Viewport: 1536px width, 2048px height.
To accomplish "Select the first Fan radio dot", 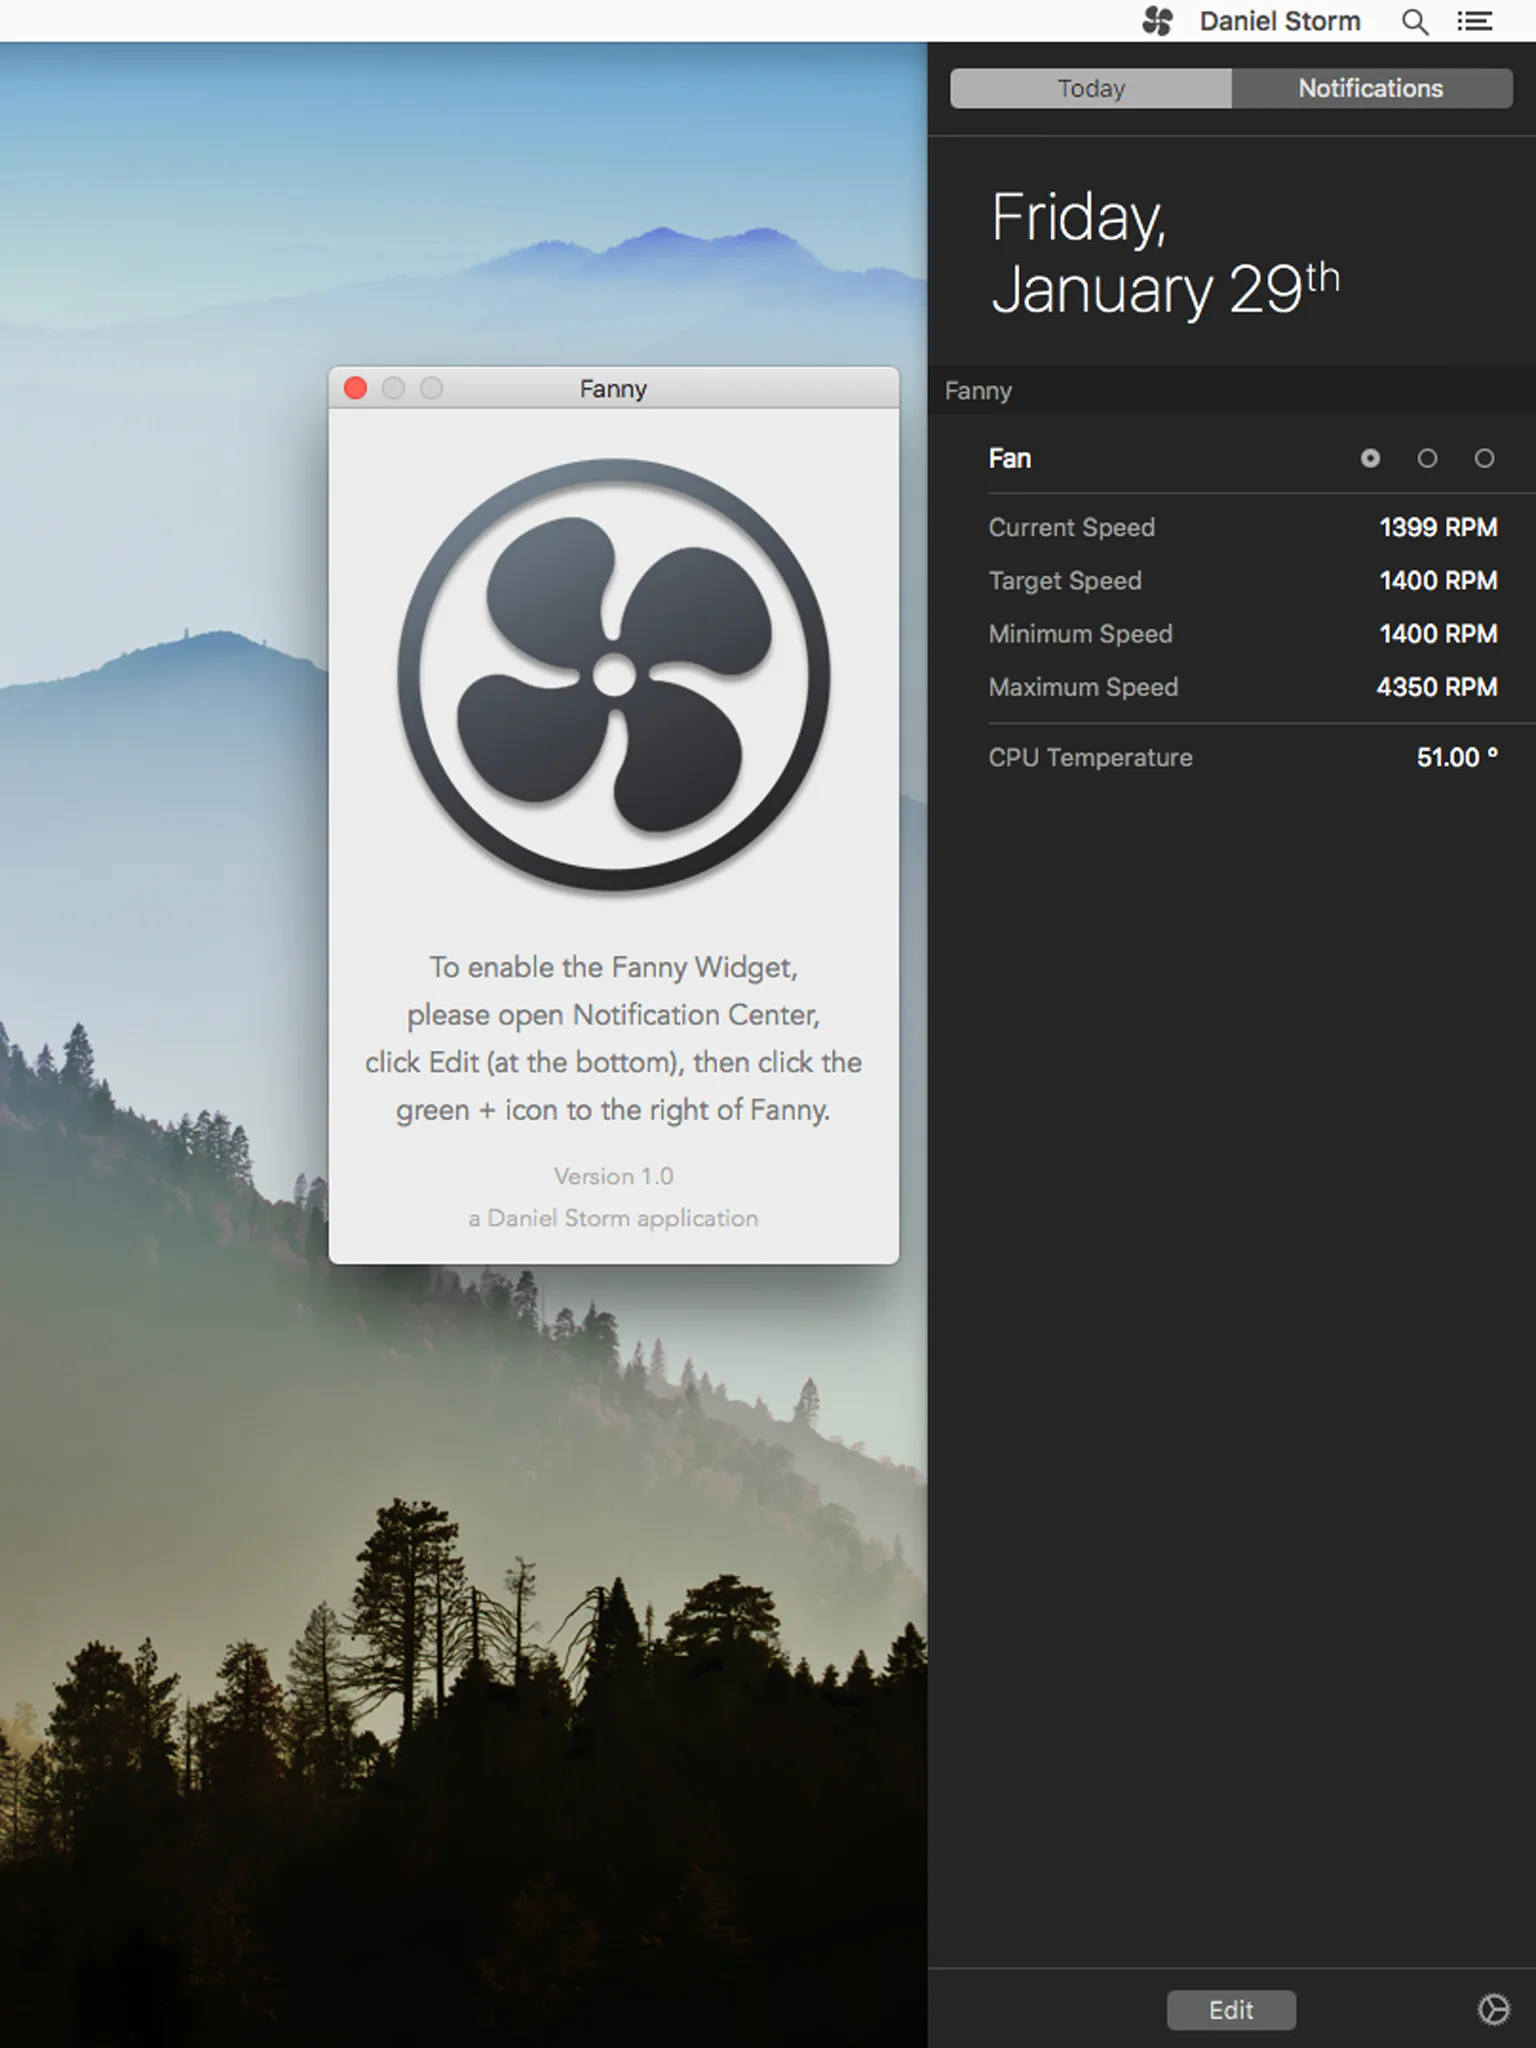I will [1370, 458].
